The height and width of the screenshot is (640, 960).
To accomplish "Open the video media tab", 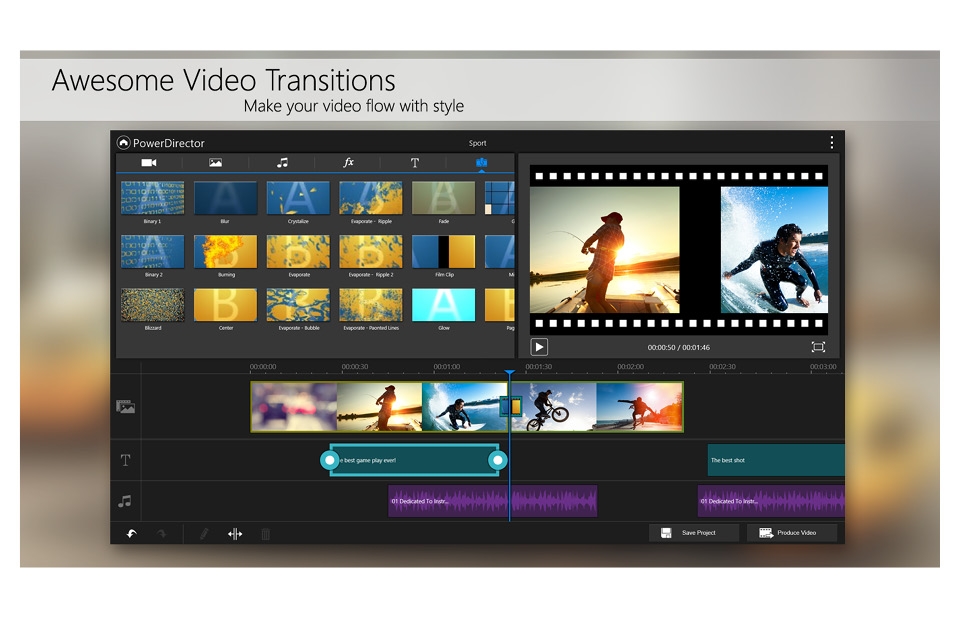I will pyautogui.click(x=149, y=162).
